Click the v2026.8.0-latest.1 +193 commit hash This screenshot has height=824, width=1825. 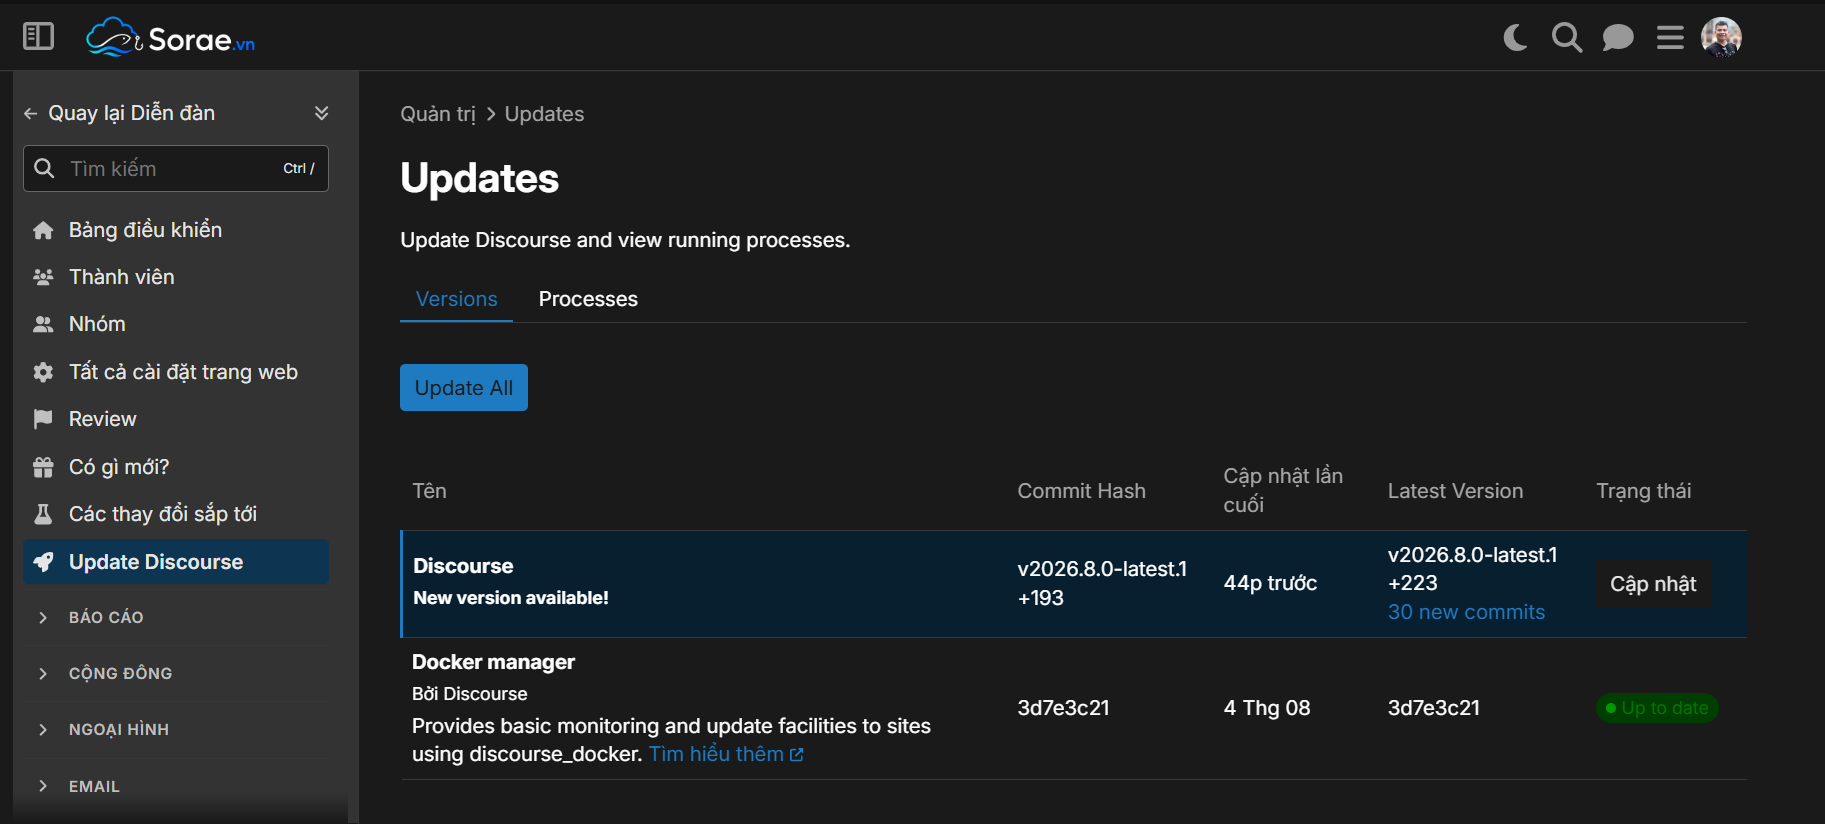1102,583
